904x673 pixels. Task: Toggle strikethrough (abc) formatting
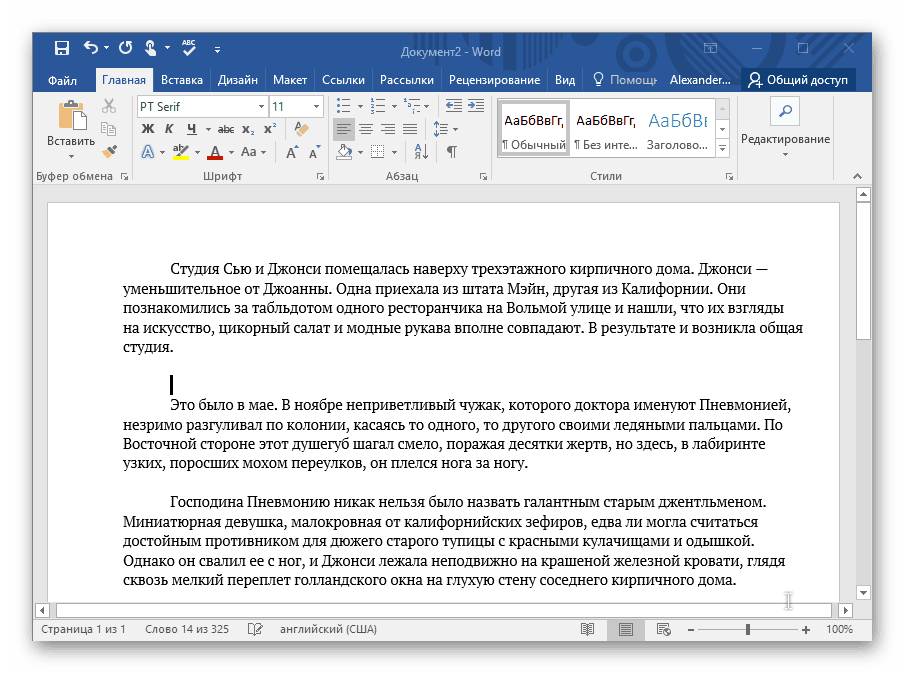[x=225, y=130]
